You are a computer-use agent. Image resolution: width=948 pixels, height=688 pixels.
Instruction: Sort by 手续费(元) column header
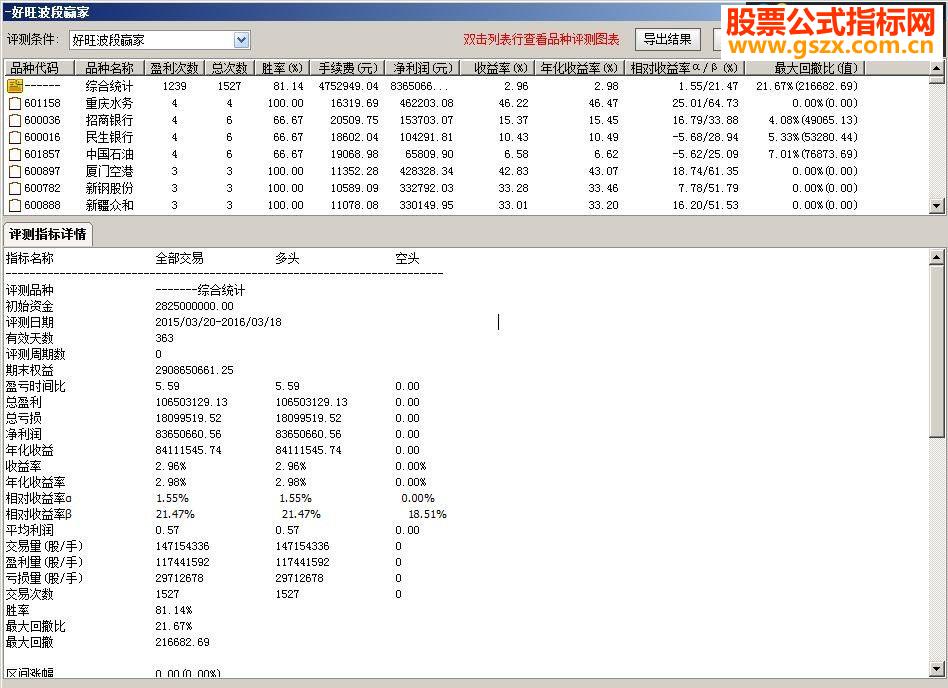click(348, 68)
